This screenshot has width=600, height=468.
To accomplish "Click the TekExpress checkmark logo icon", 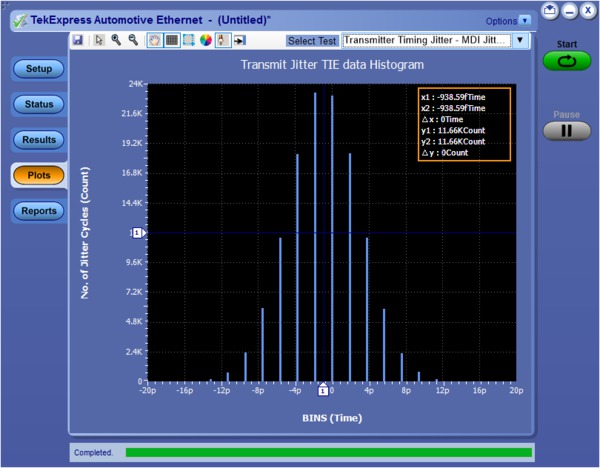I will (20, 21).
